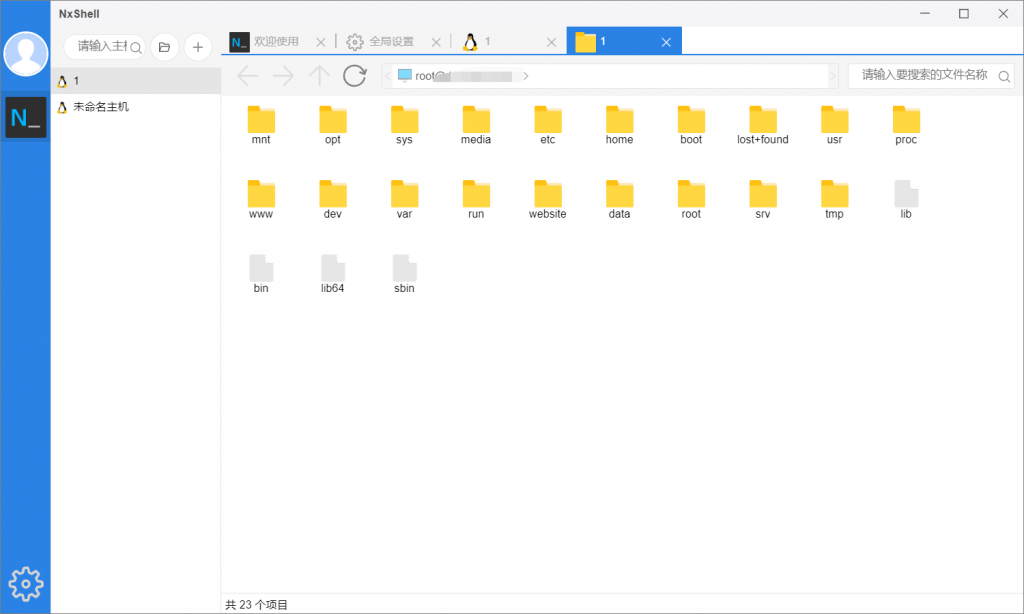
Task: Navigate up to parent directory
Action: 319,76
